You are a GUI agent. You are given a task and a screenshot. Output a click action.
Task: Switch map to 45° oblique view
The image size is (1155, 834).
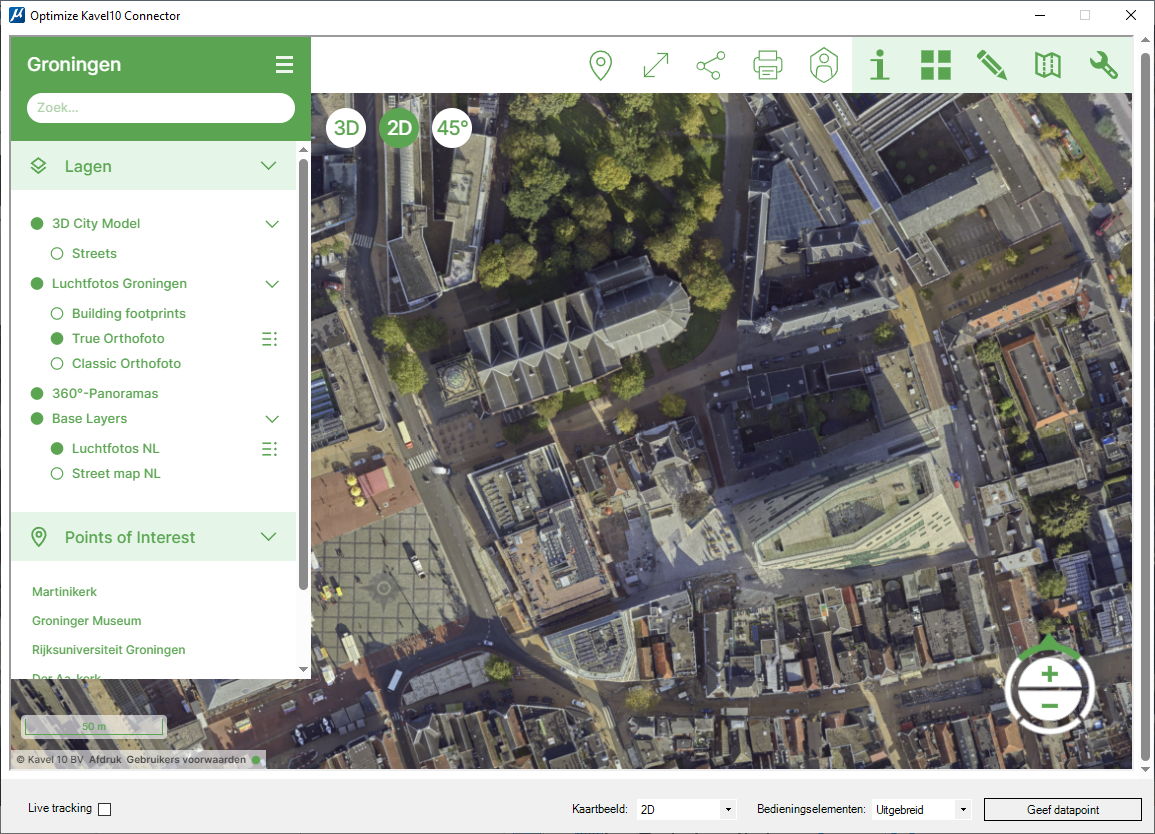pos(452,127)
